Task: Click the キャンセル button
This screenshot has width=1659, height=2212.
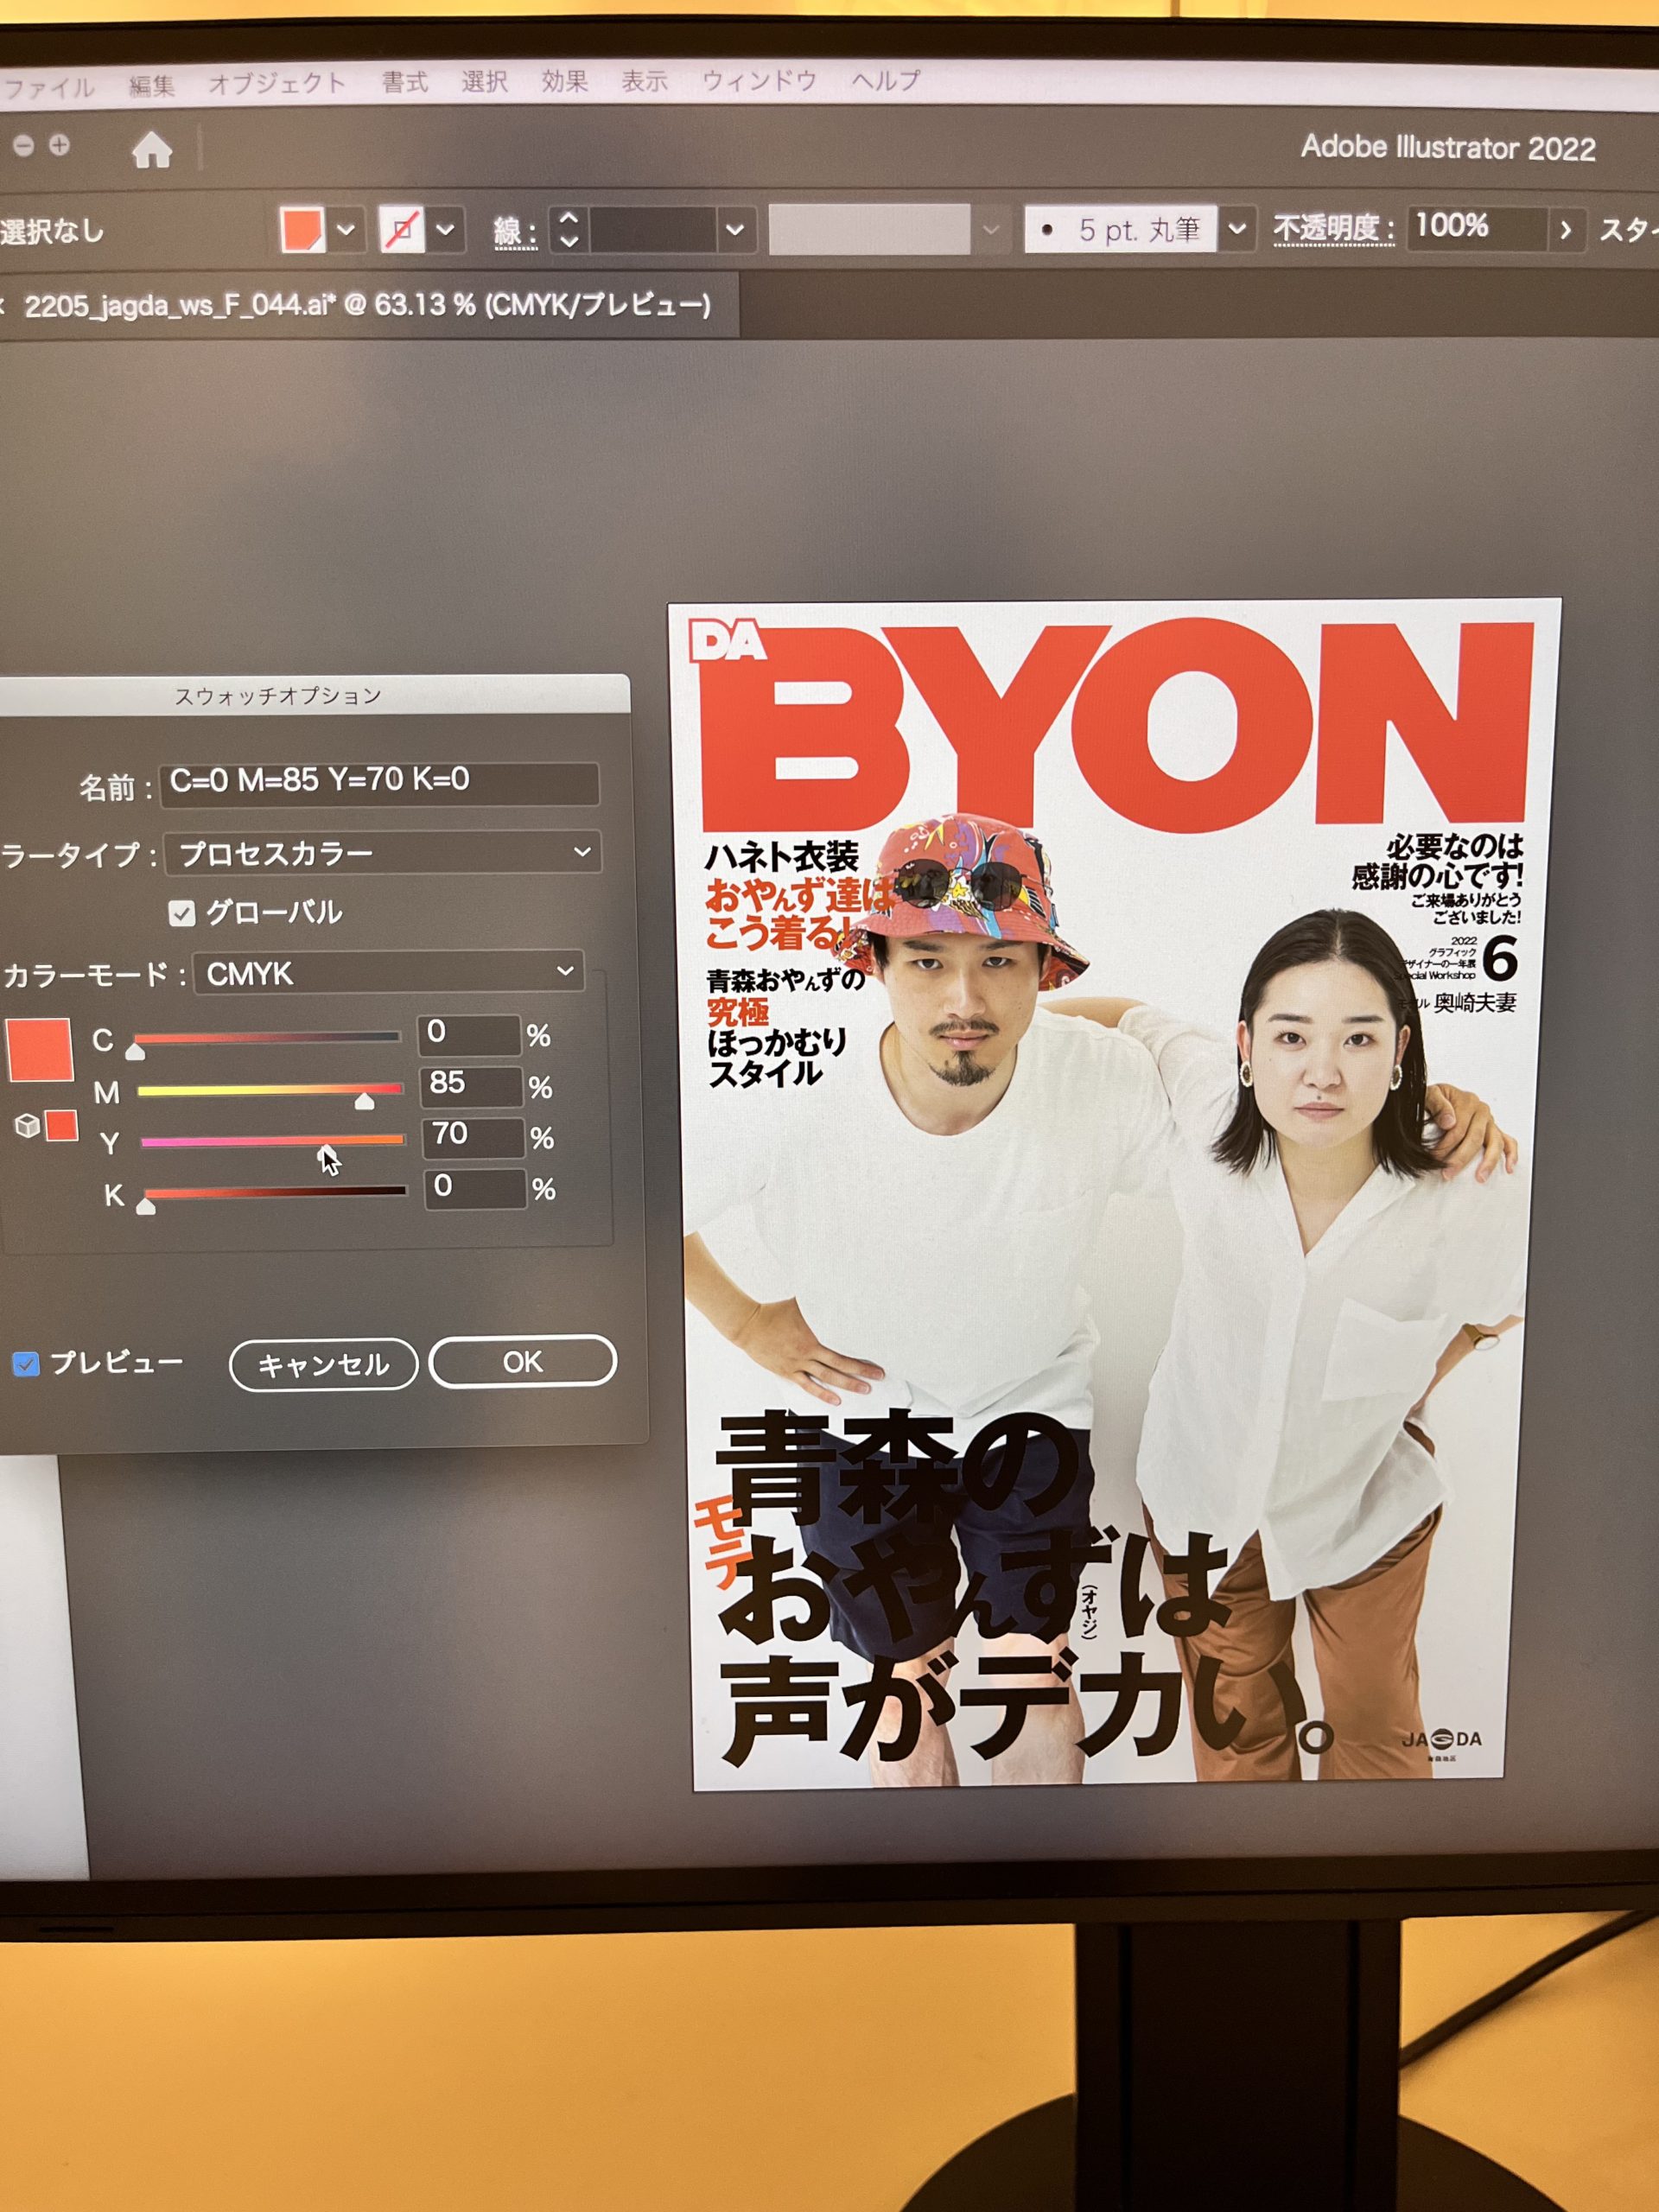Action: click(323, 1365)
